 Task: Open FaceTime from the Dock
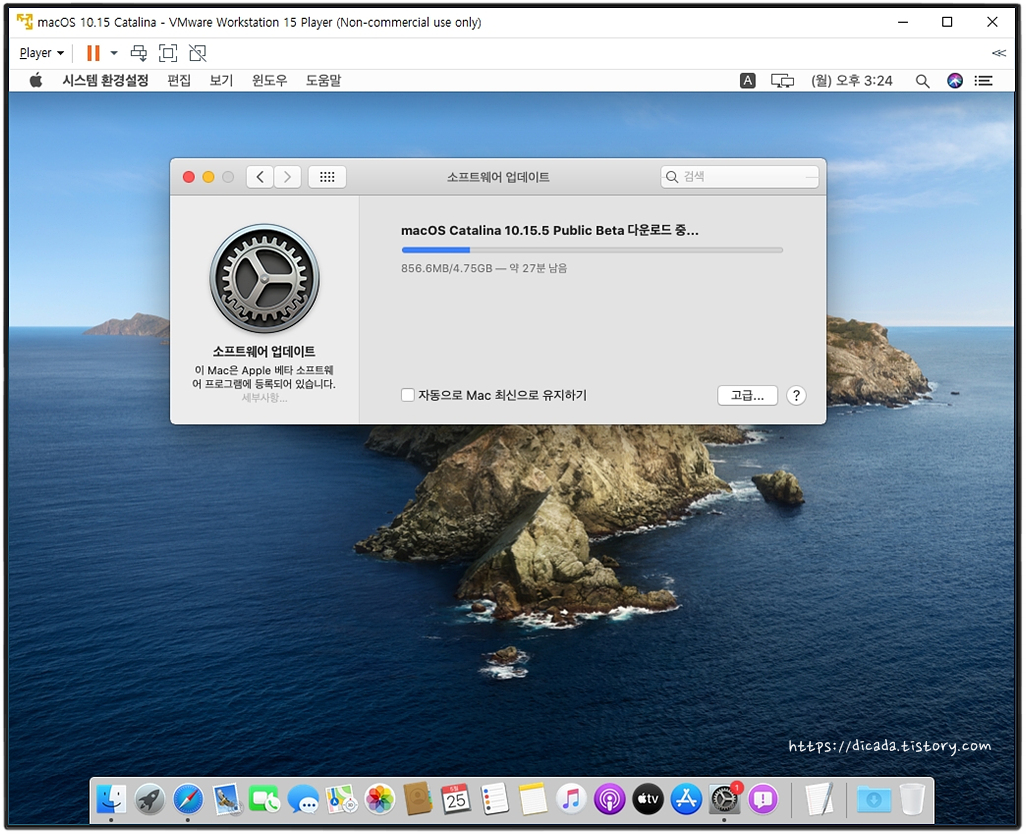[264, 799]
